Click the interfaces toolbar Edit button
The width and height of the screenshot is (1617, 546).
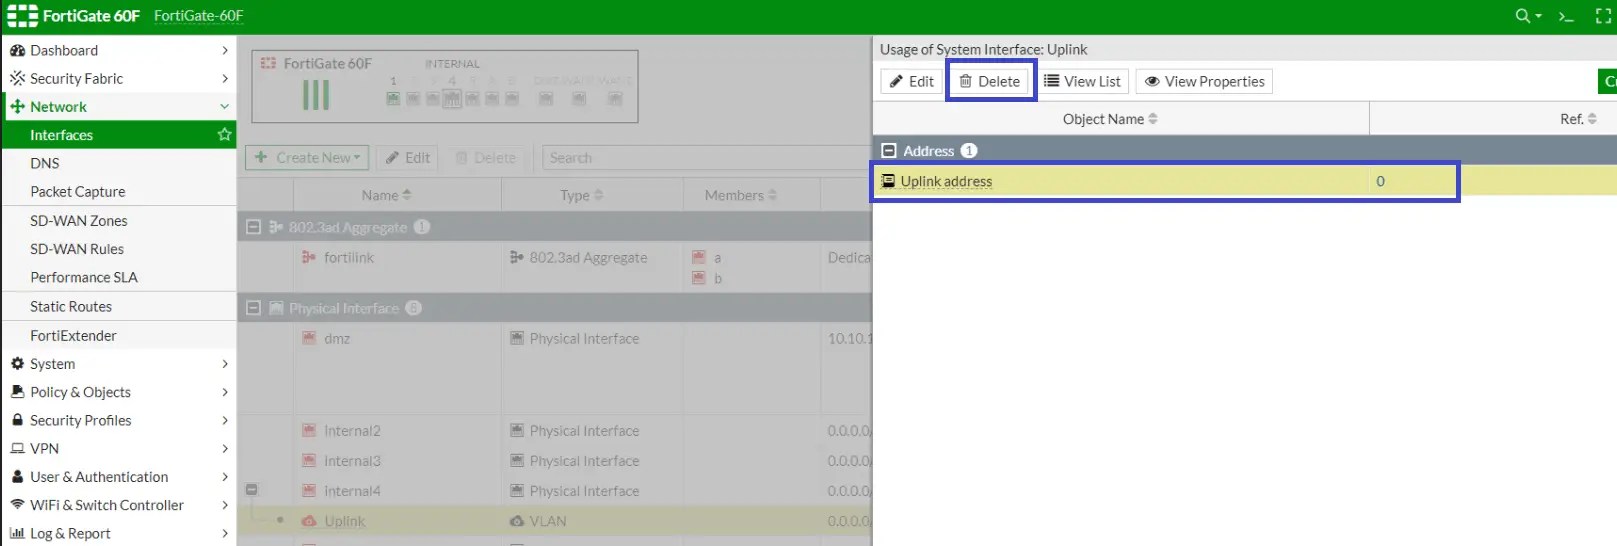click(x=408, y=158)
